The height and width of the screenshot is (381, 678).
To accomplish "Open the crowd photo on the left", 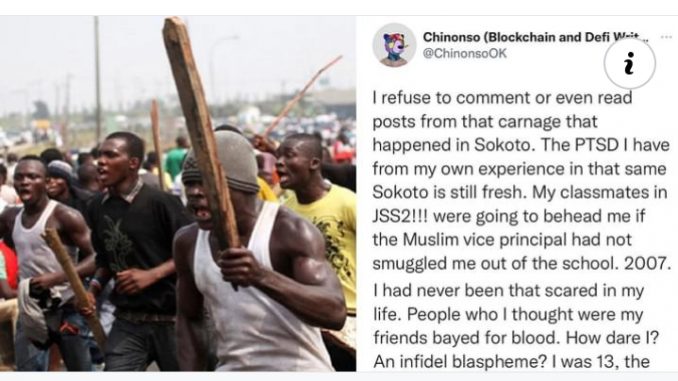I will point(178,193).
